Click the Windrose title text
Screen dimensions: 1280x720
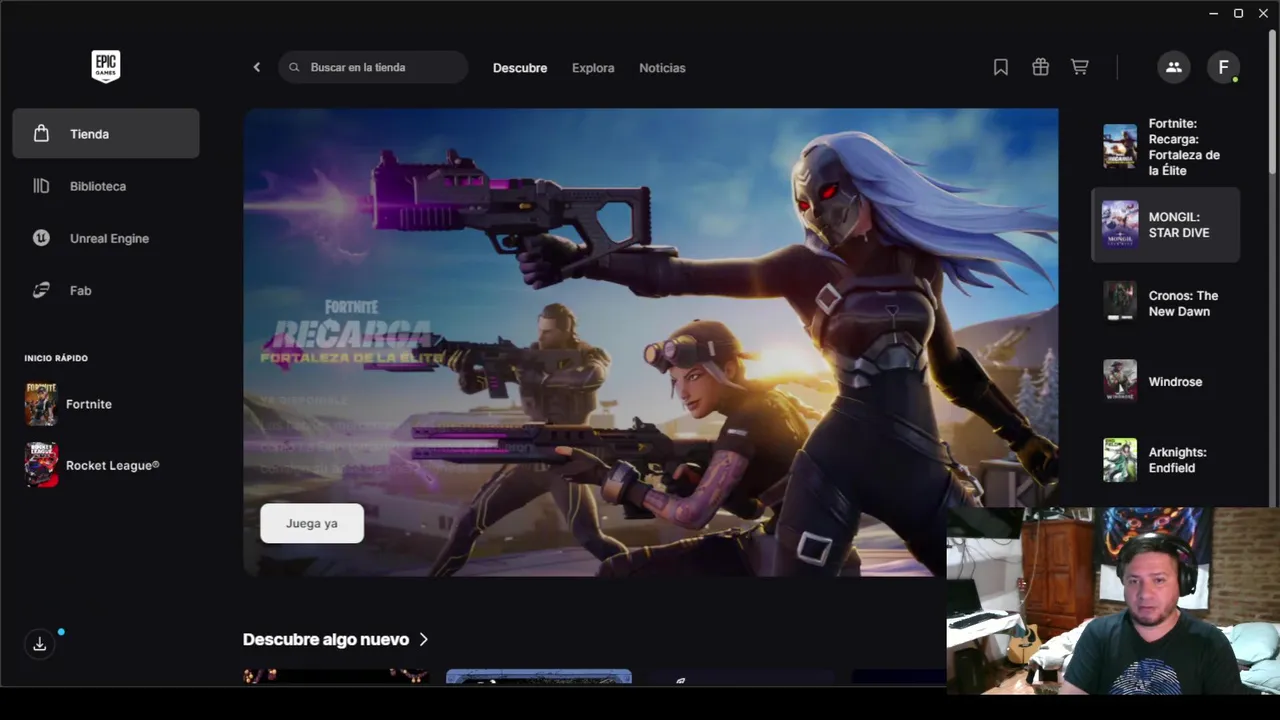(x=1175, y=382)
